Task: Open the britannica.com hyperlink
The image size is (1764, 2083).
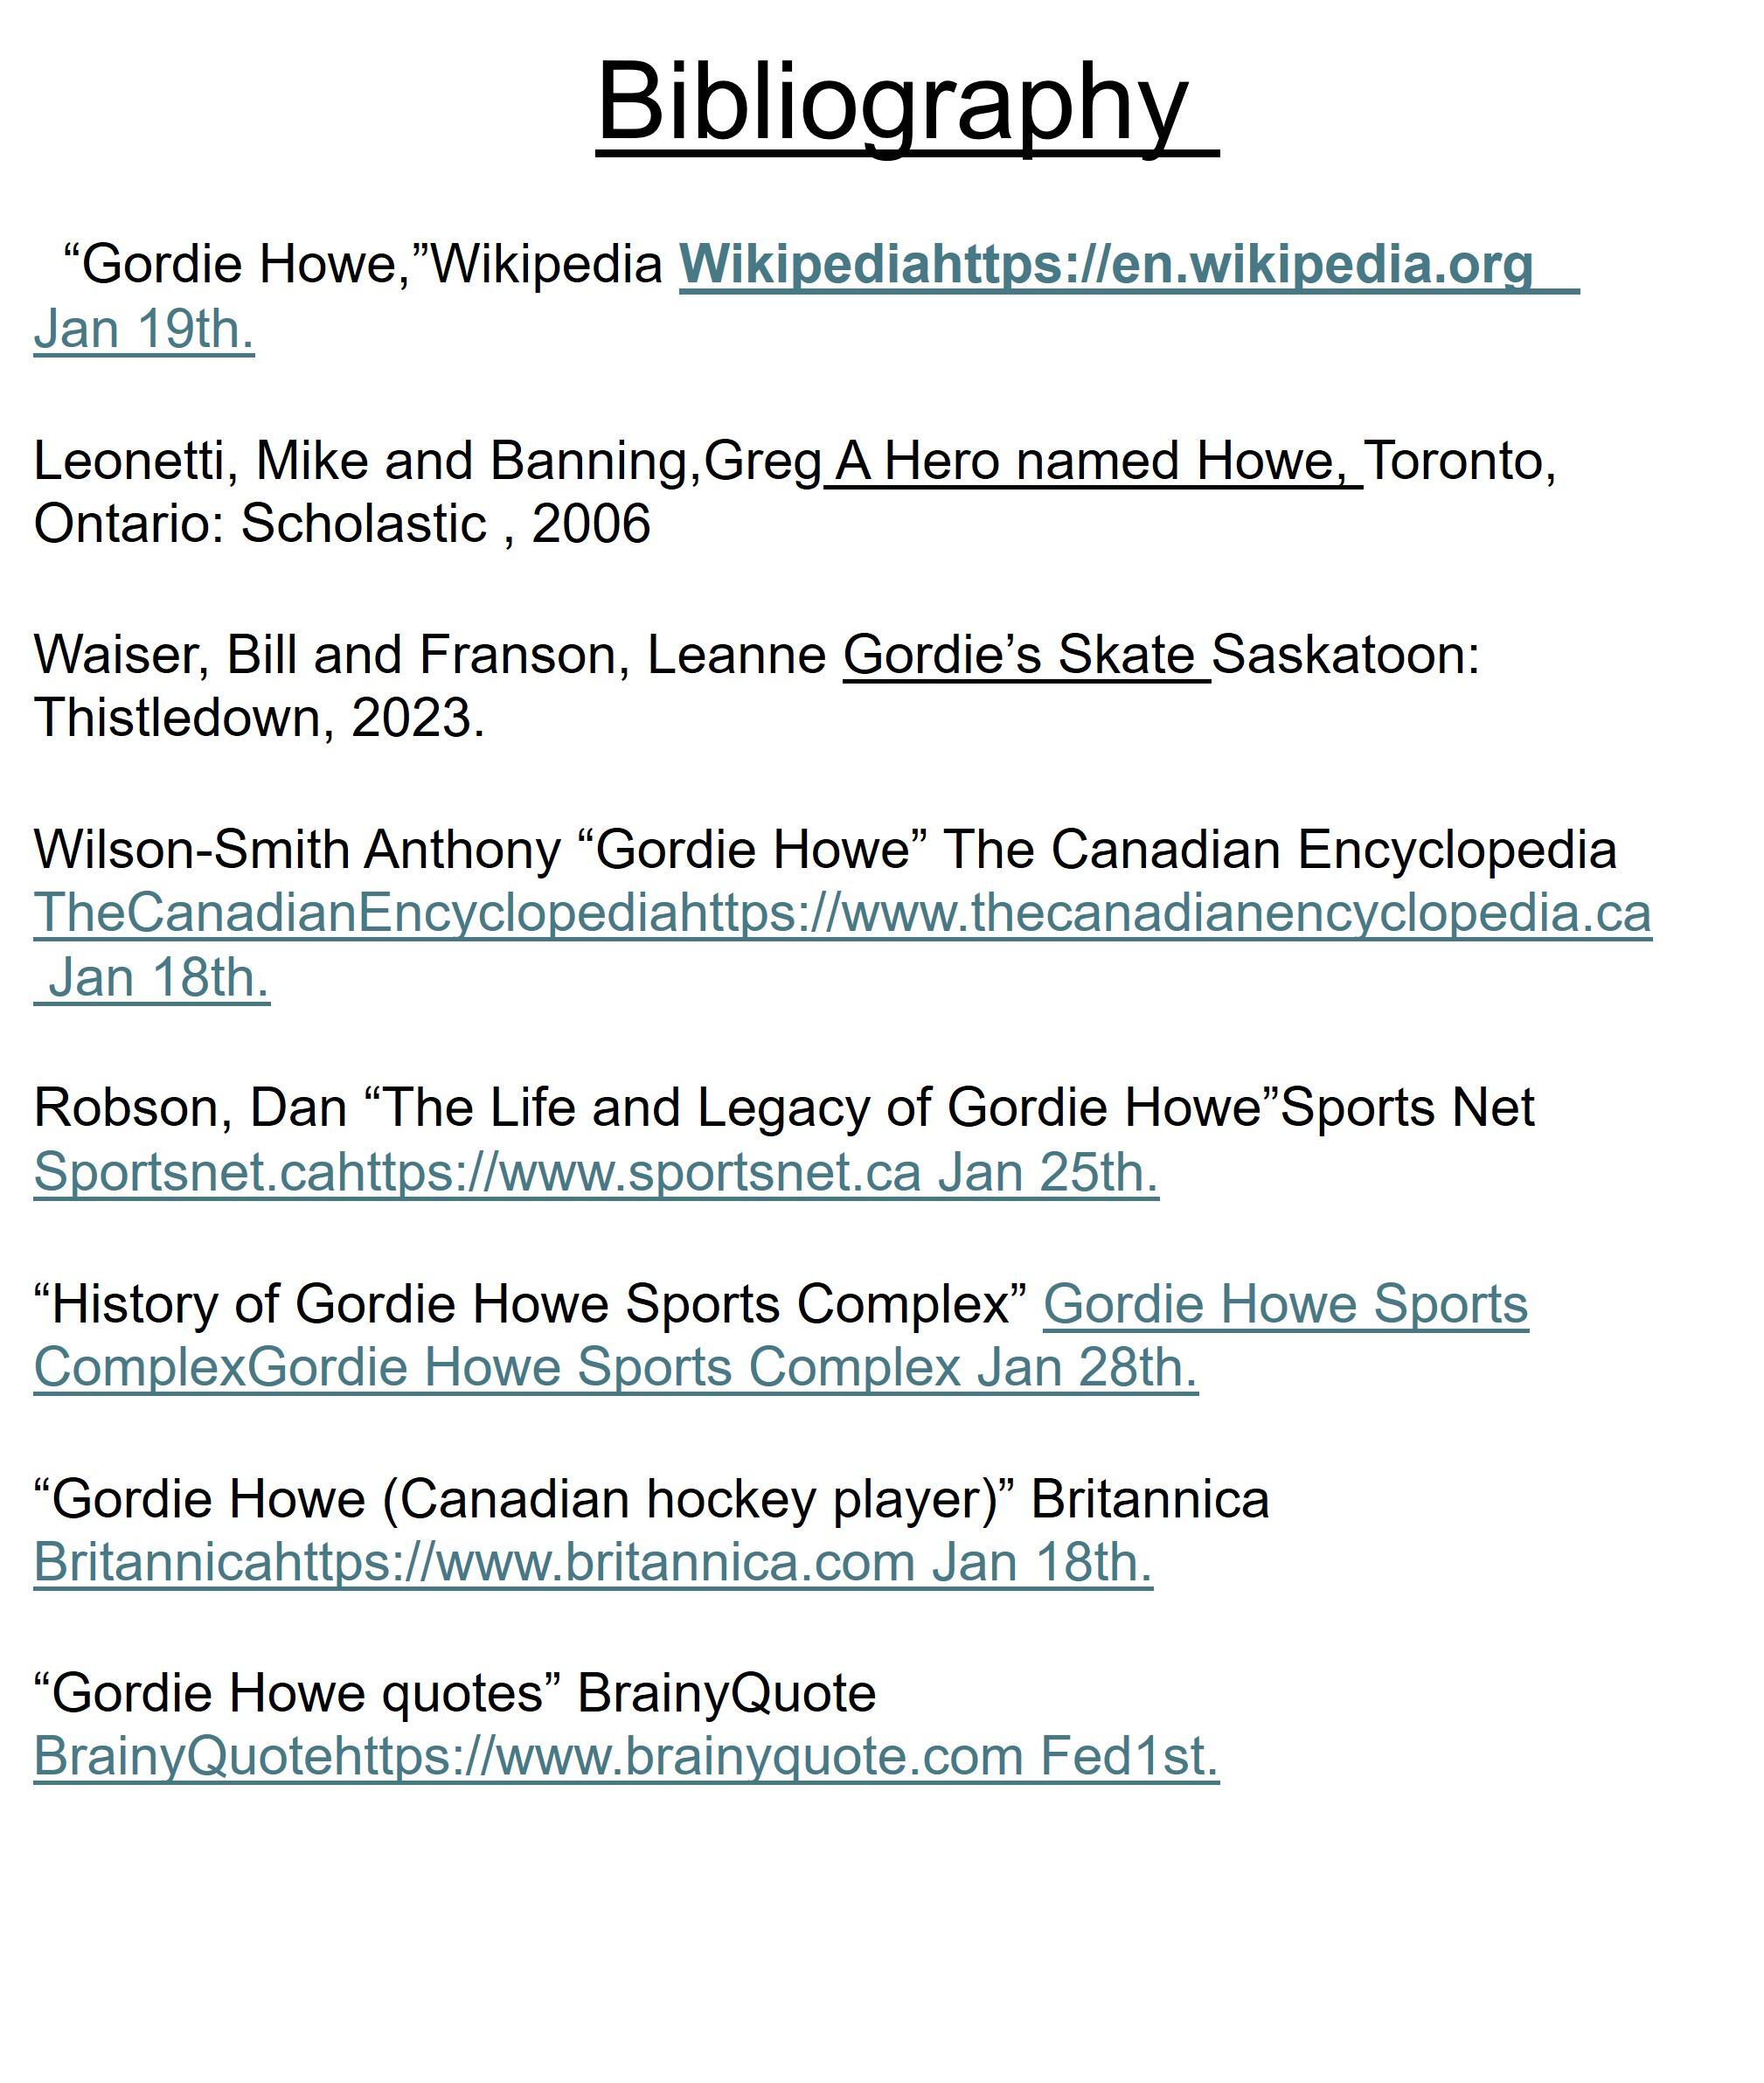Action: (593, 1562)
